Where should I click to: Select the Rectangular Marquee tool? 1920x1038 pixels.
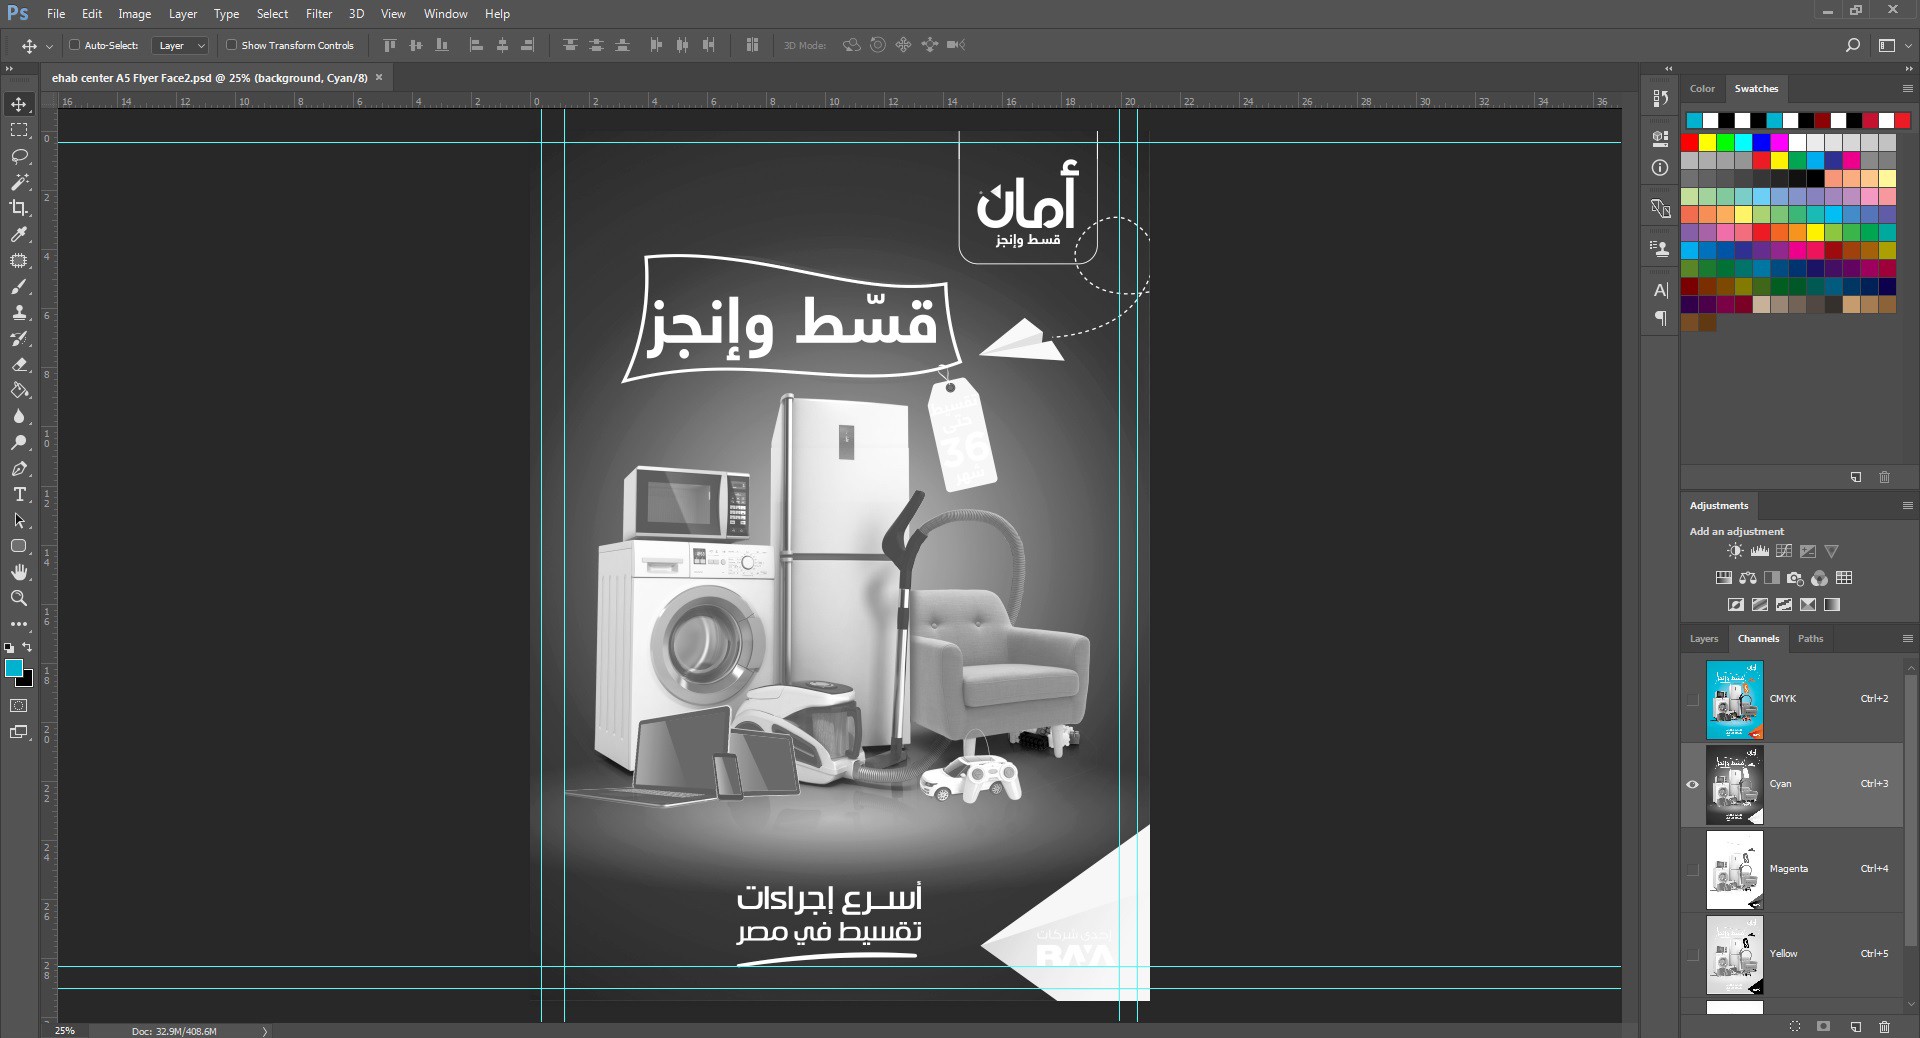pos(19,130)
